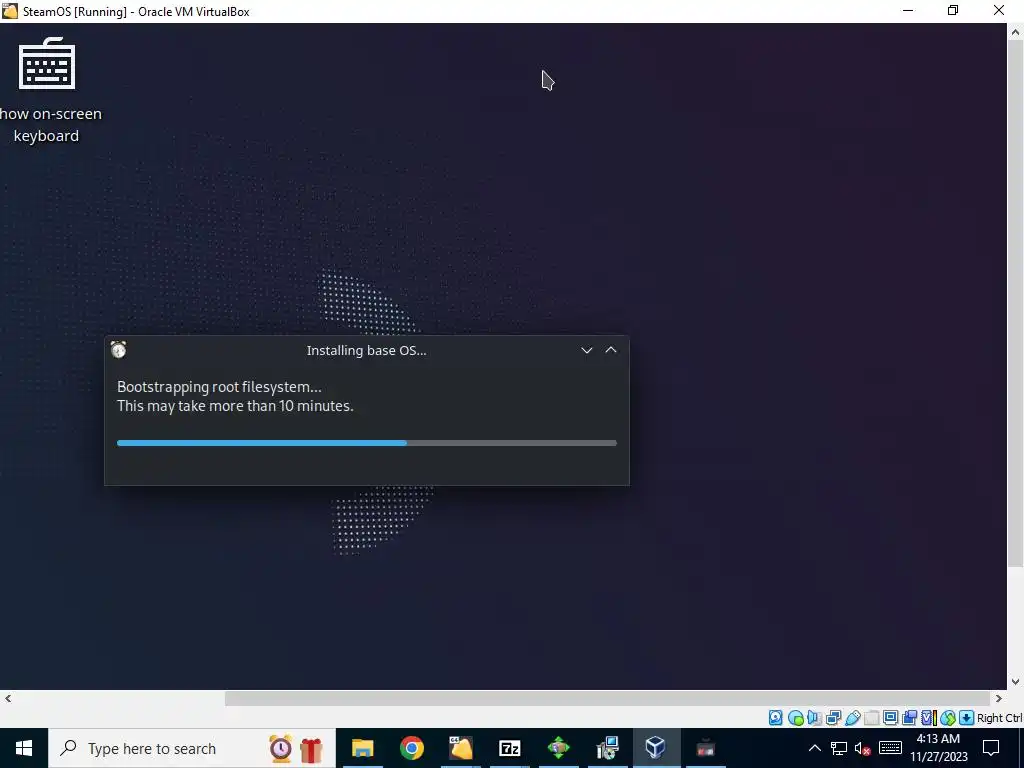This screenshot has width=1024, height=768.
Task: Click the "Installing base OS..." dialog title
Action: pos(366,350)
